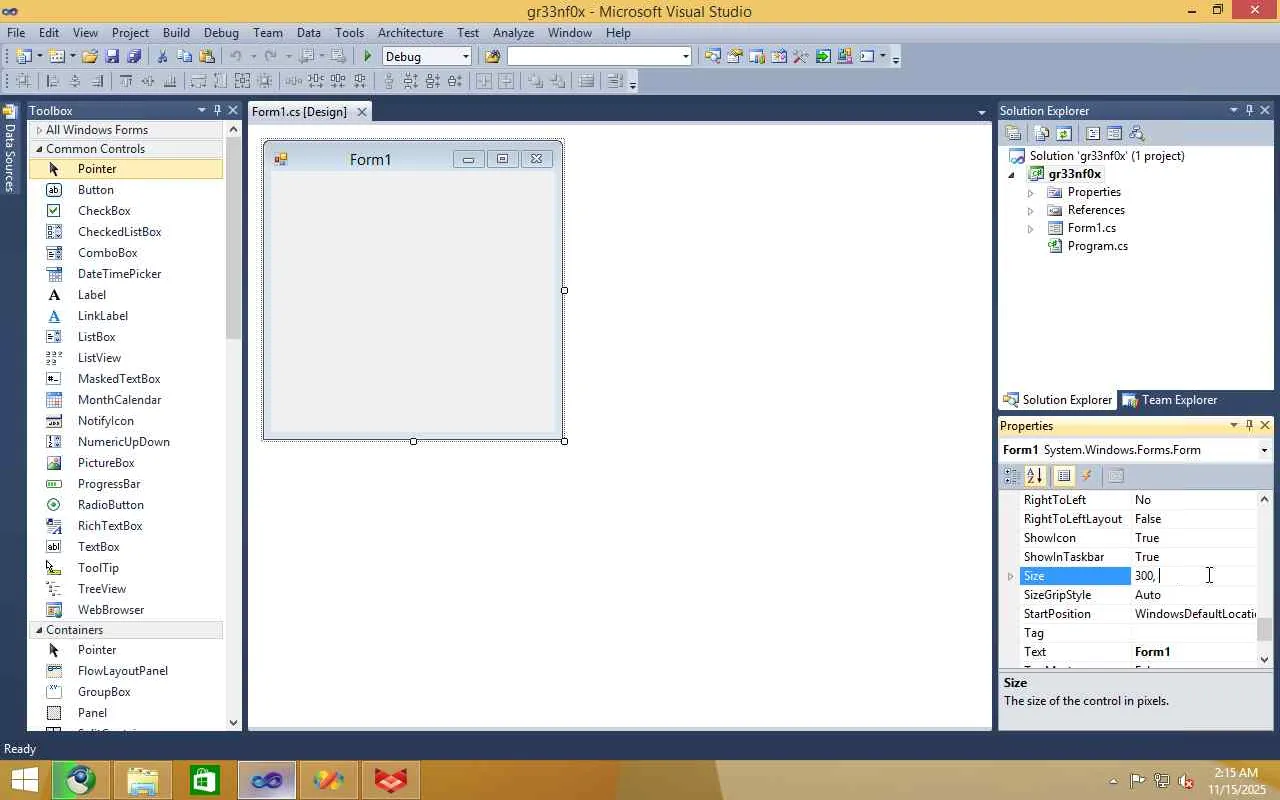The height and width of the screenshot is (800, 1280).
Task: Show the Properties list view icon
Action: tap(1064, 476)
